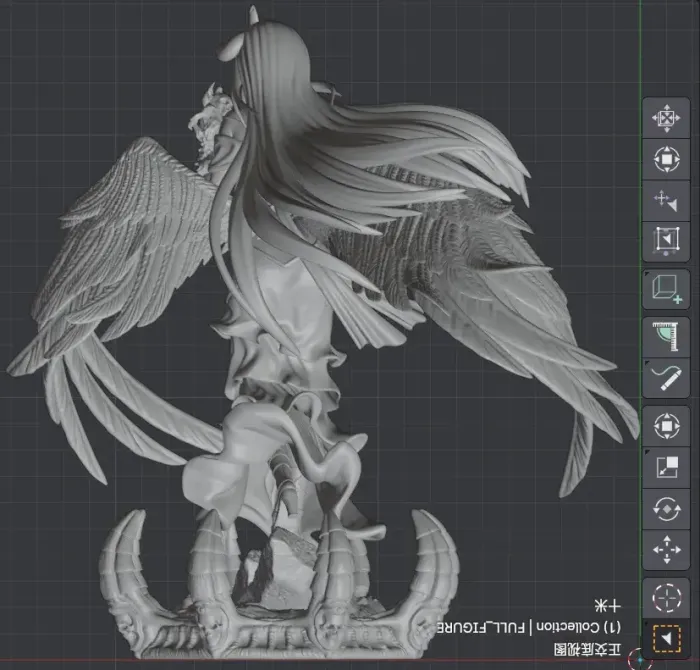Select the arrows-around-square tool beside the crossed-box icon
700x670 pixels.
click(667, 159)
